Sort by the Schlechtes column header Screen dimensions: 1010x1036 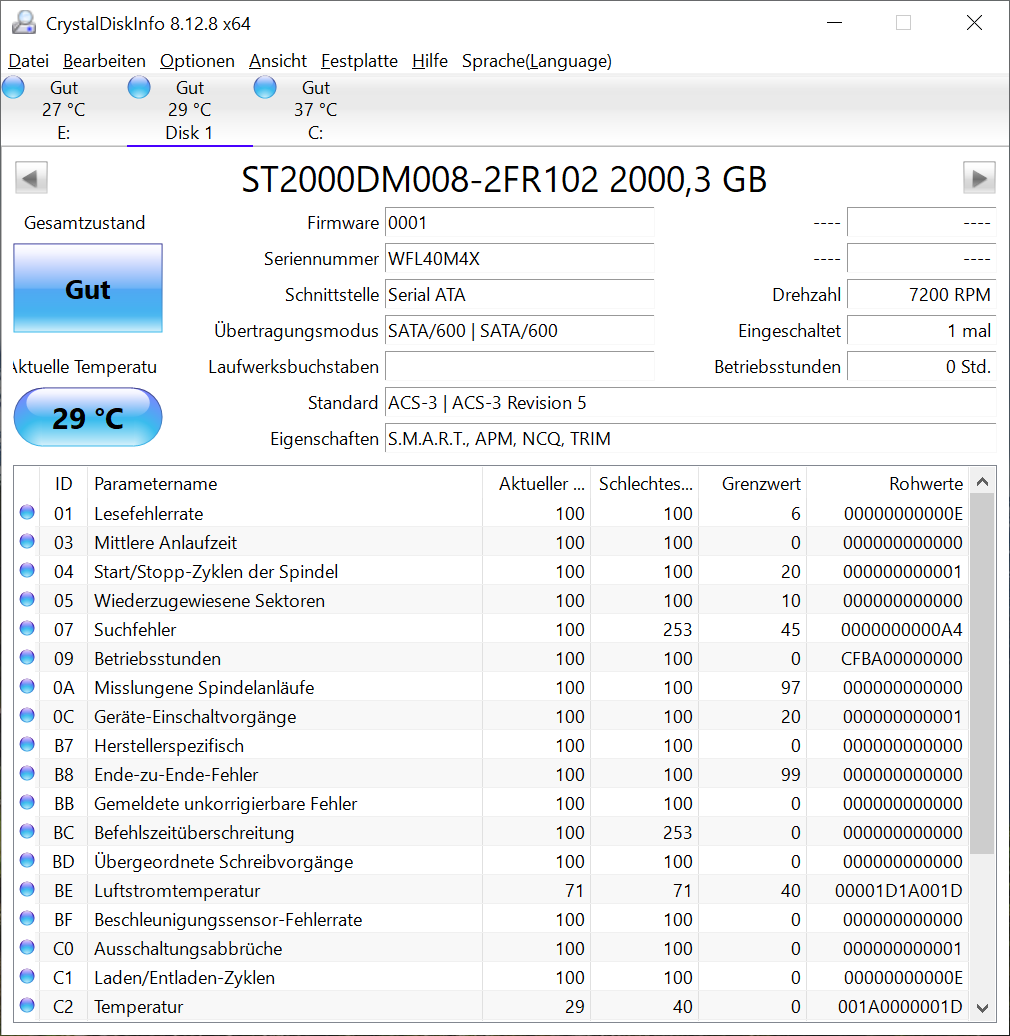[645, 484]
